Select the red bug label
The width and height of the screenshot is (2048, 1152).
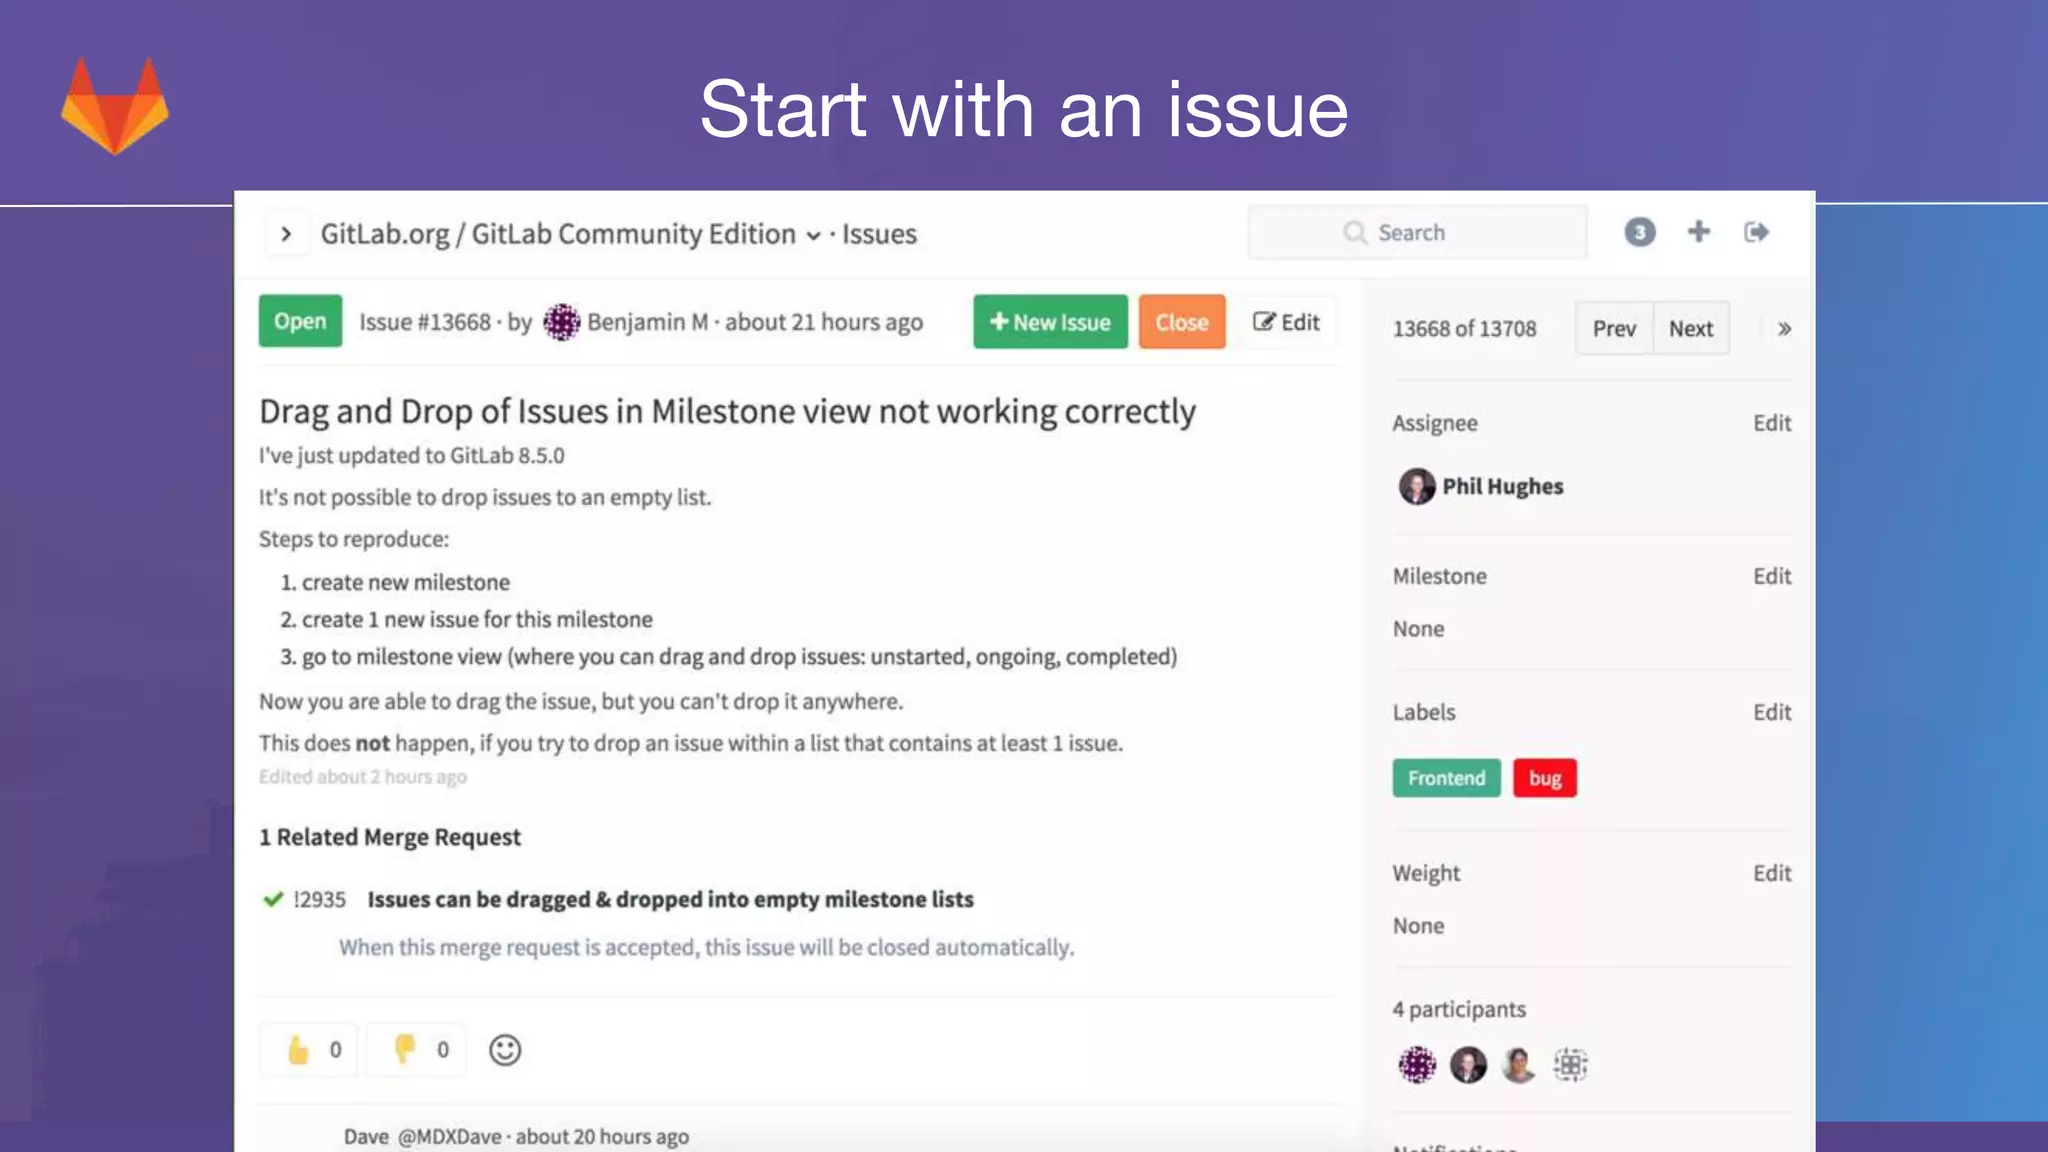coord(1545,778)
